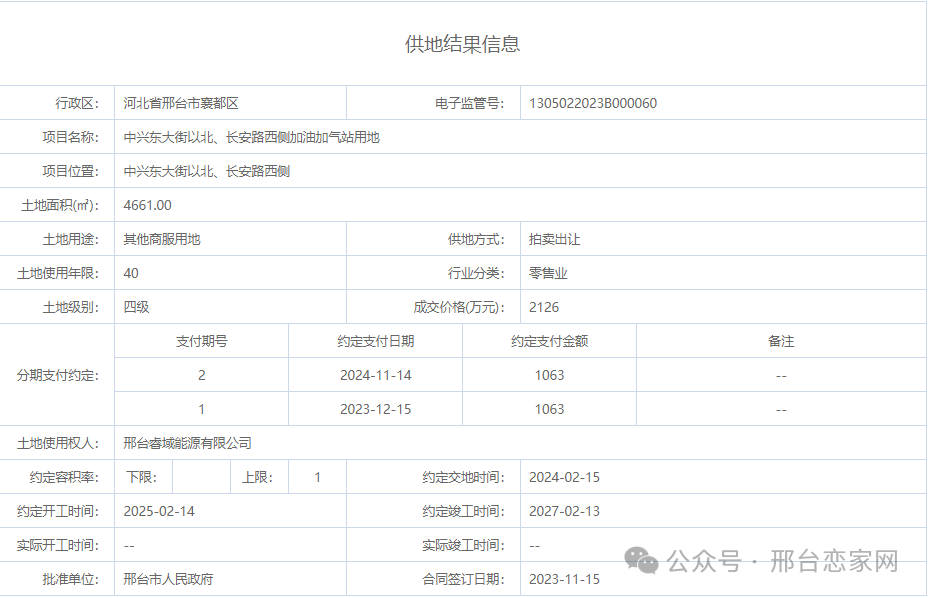Click the 行业分类 label

tap(476, 274)
